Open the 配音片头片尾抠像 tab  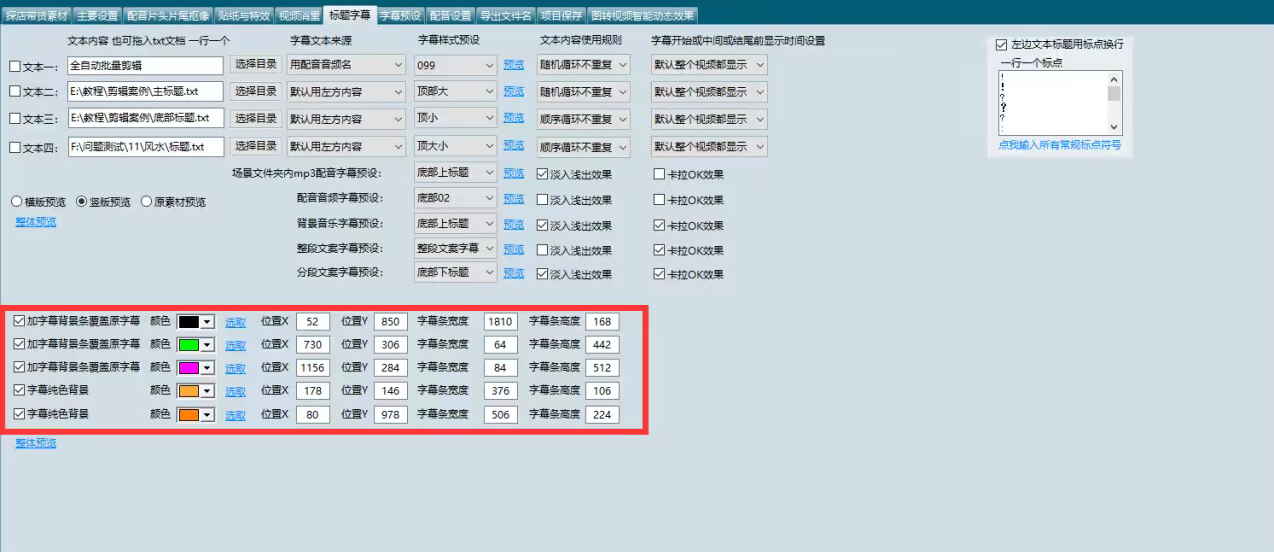168,15
